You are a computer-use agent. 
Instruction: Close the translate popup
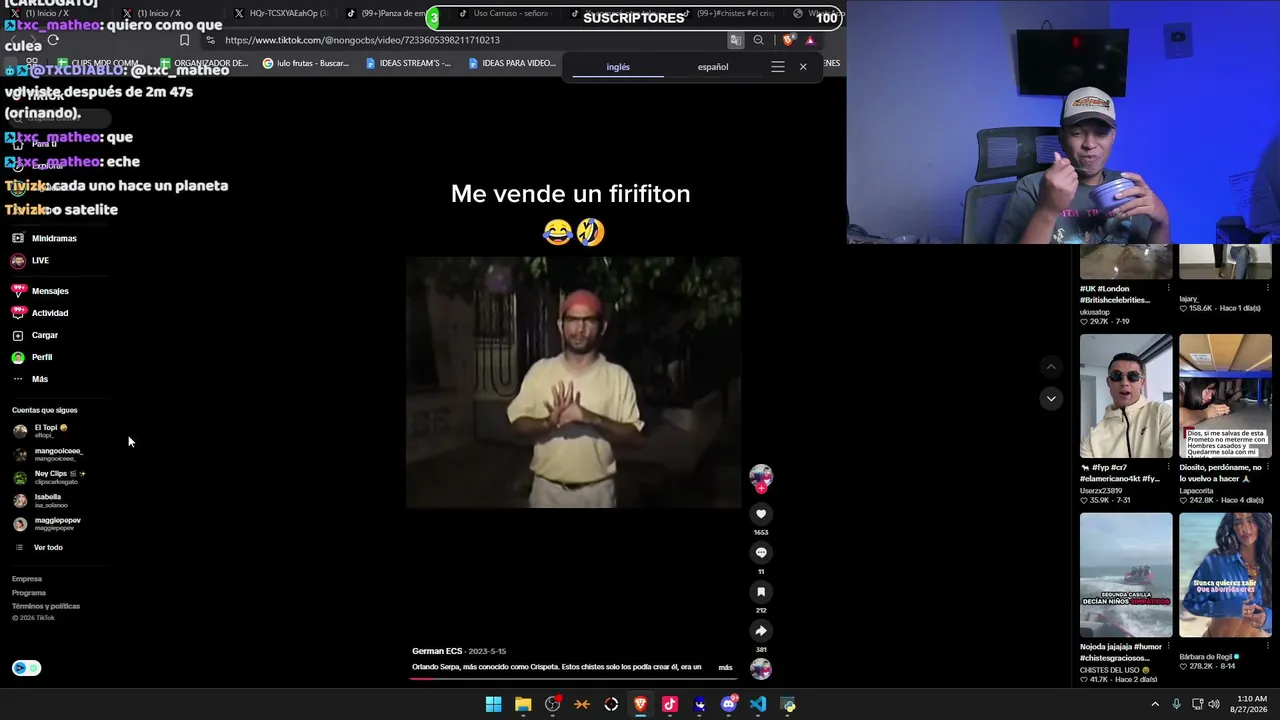(803, 67)
